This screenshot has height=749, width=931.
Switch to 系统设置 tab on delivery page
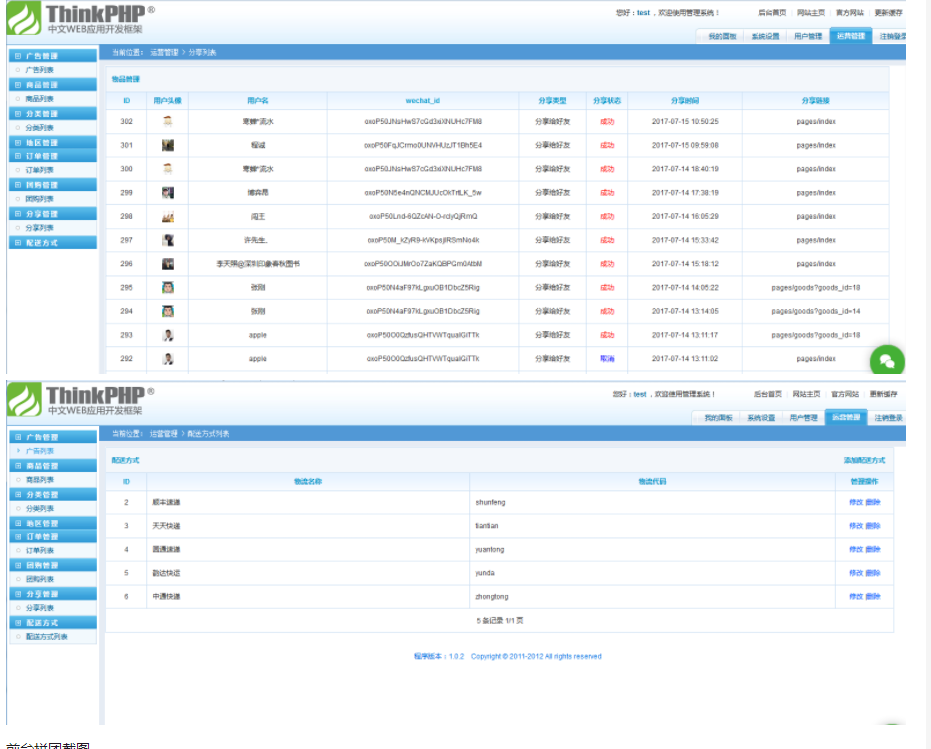[x=761, y=418]
